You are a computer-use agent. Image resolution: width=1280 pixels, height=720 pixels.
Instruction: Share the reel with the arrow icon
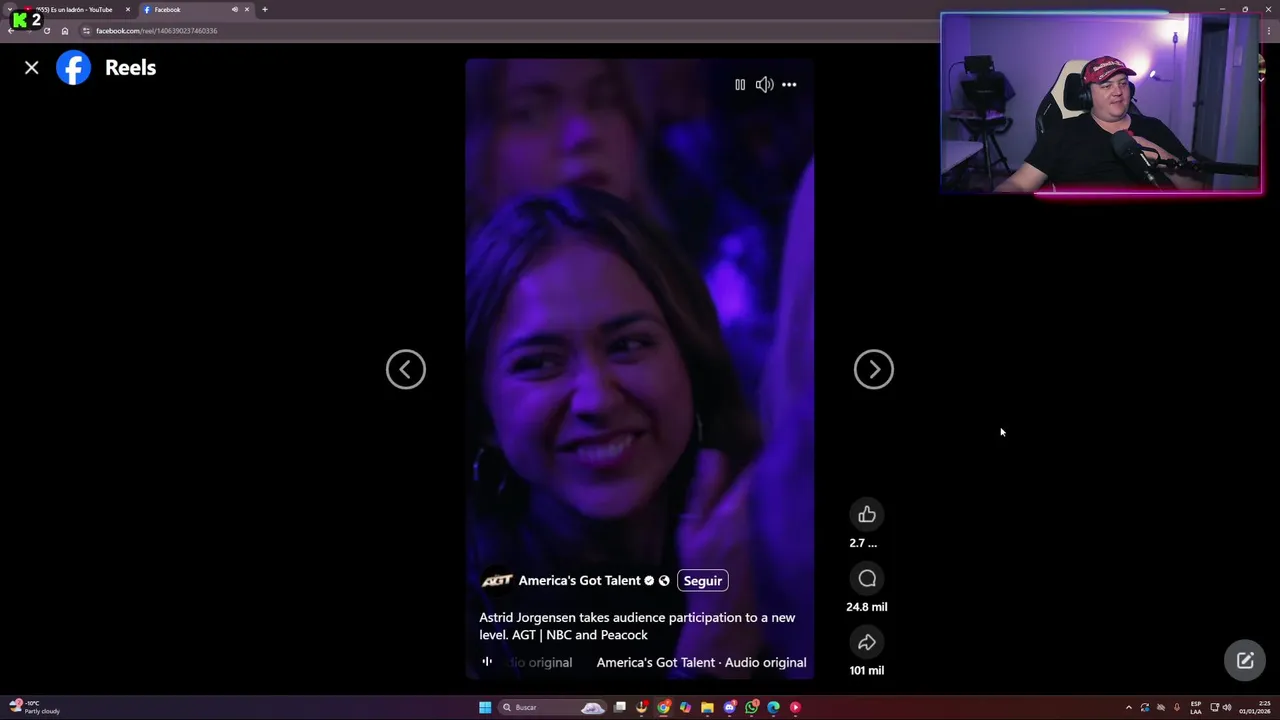click(x=867, y=642)
